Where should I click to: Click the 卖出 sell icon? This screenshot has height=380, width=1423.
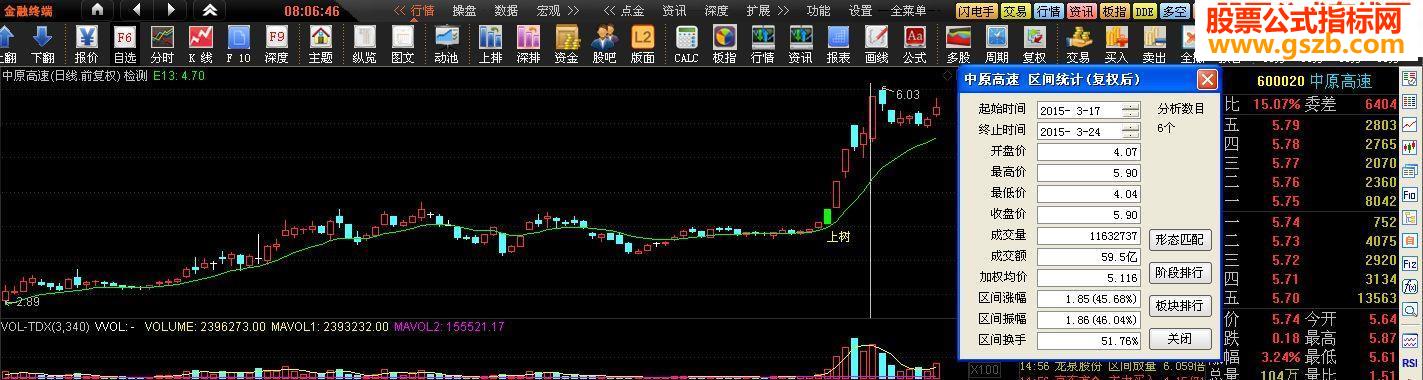[1154, 44]
